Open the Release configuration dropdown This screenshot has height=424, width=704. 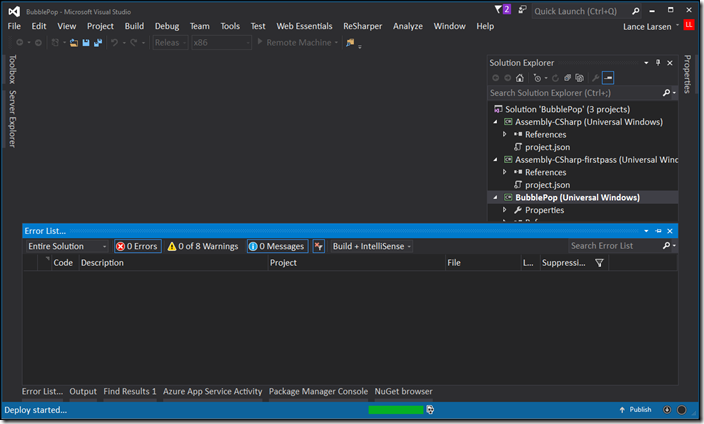point(170,43)
